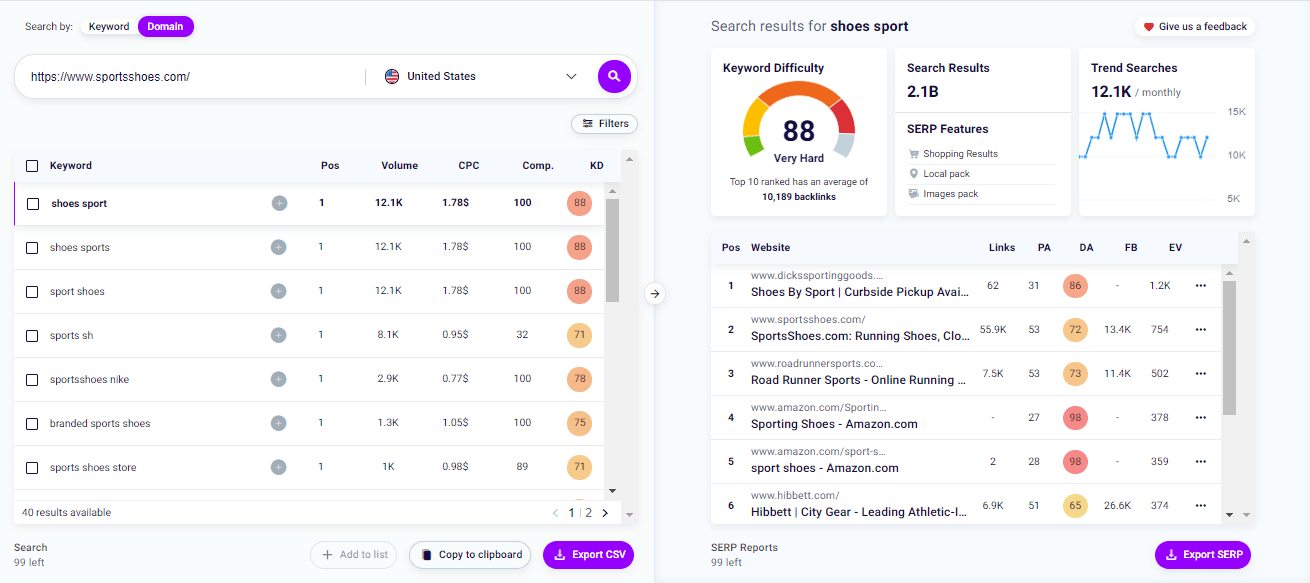
Task: Click inside the domain URL input field
Action: (180, 76)
